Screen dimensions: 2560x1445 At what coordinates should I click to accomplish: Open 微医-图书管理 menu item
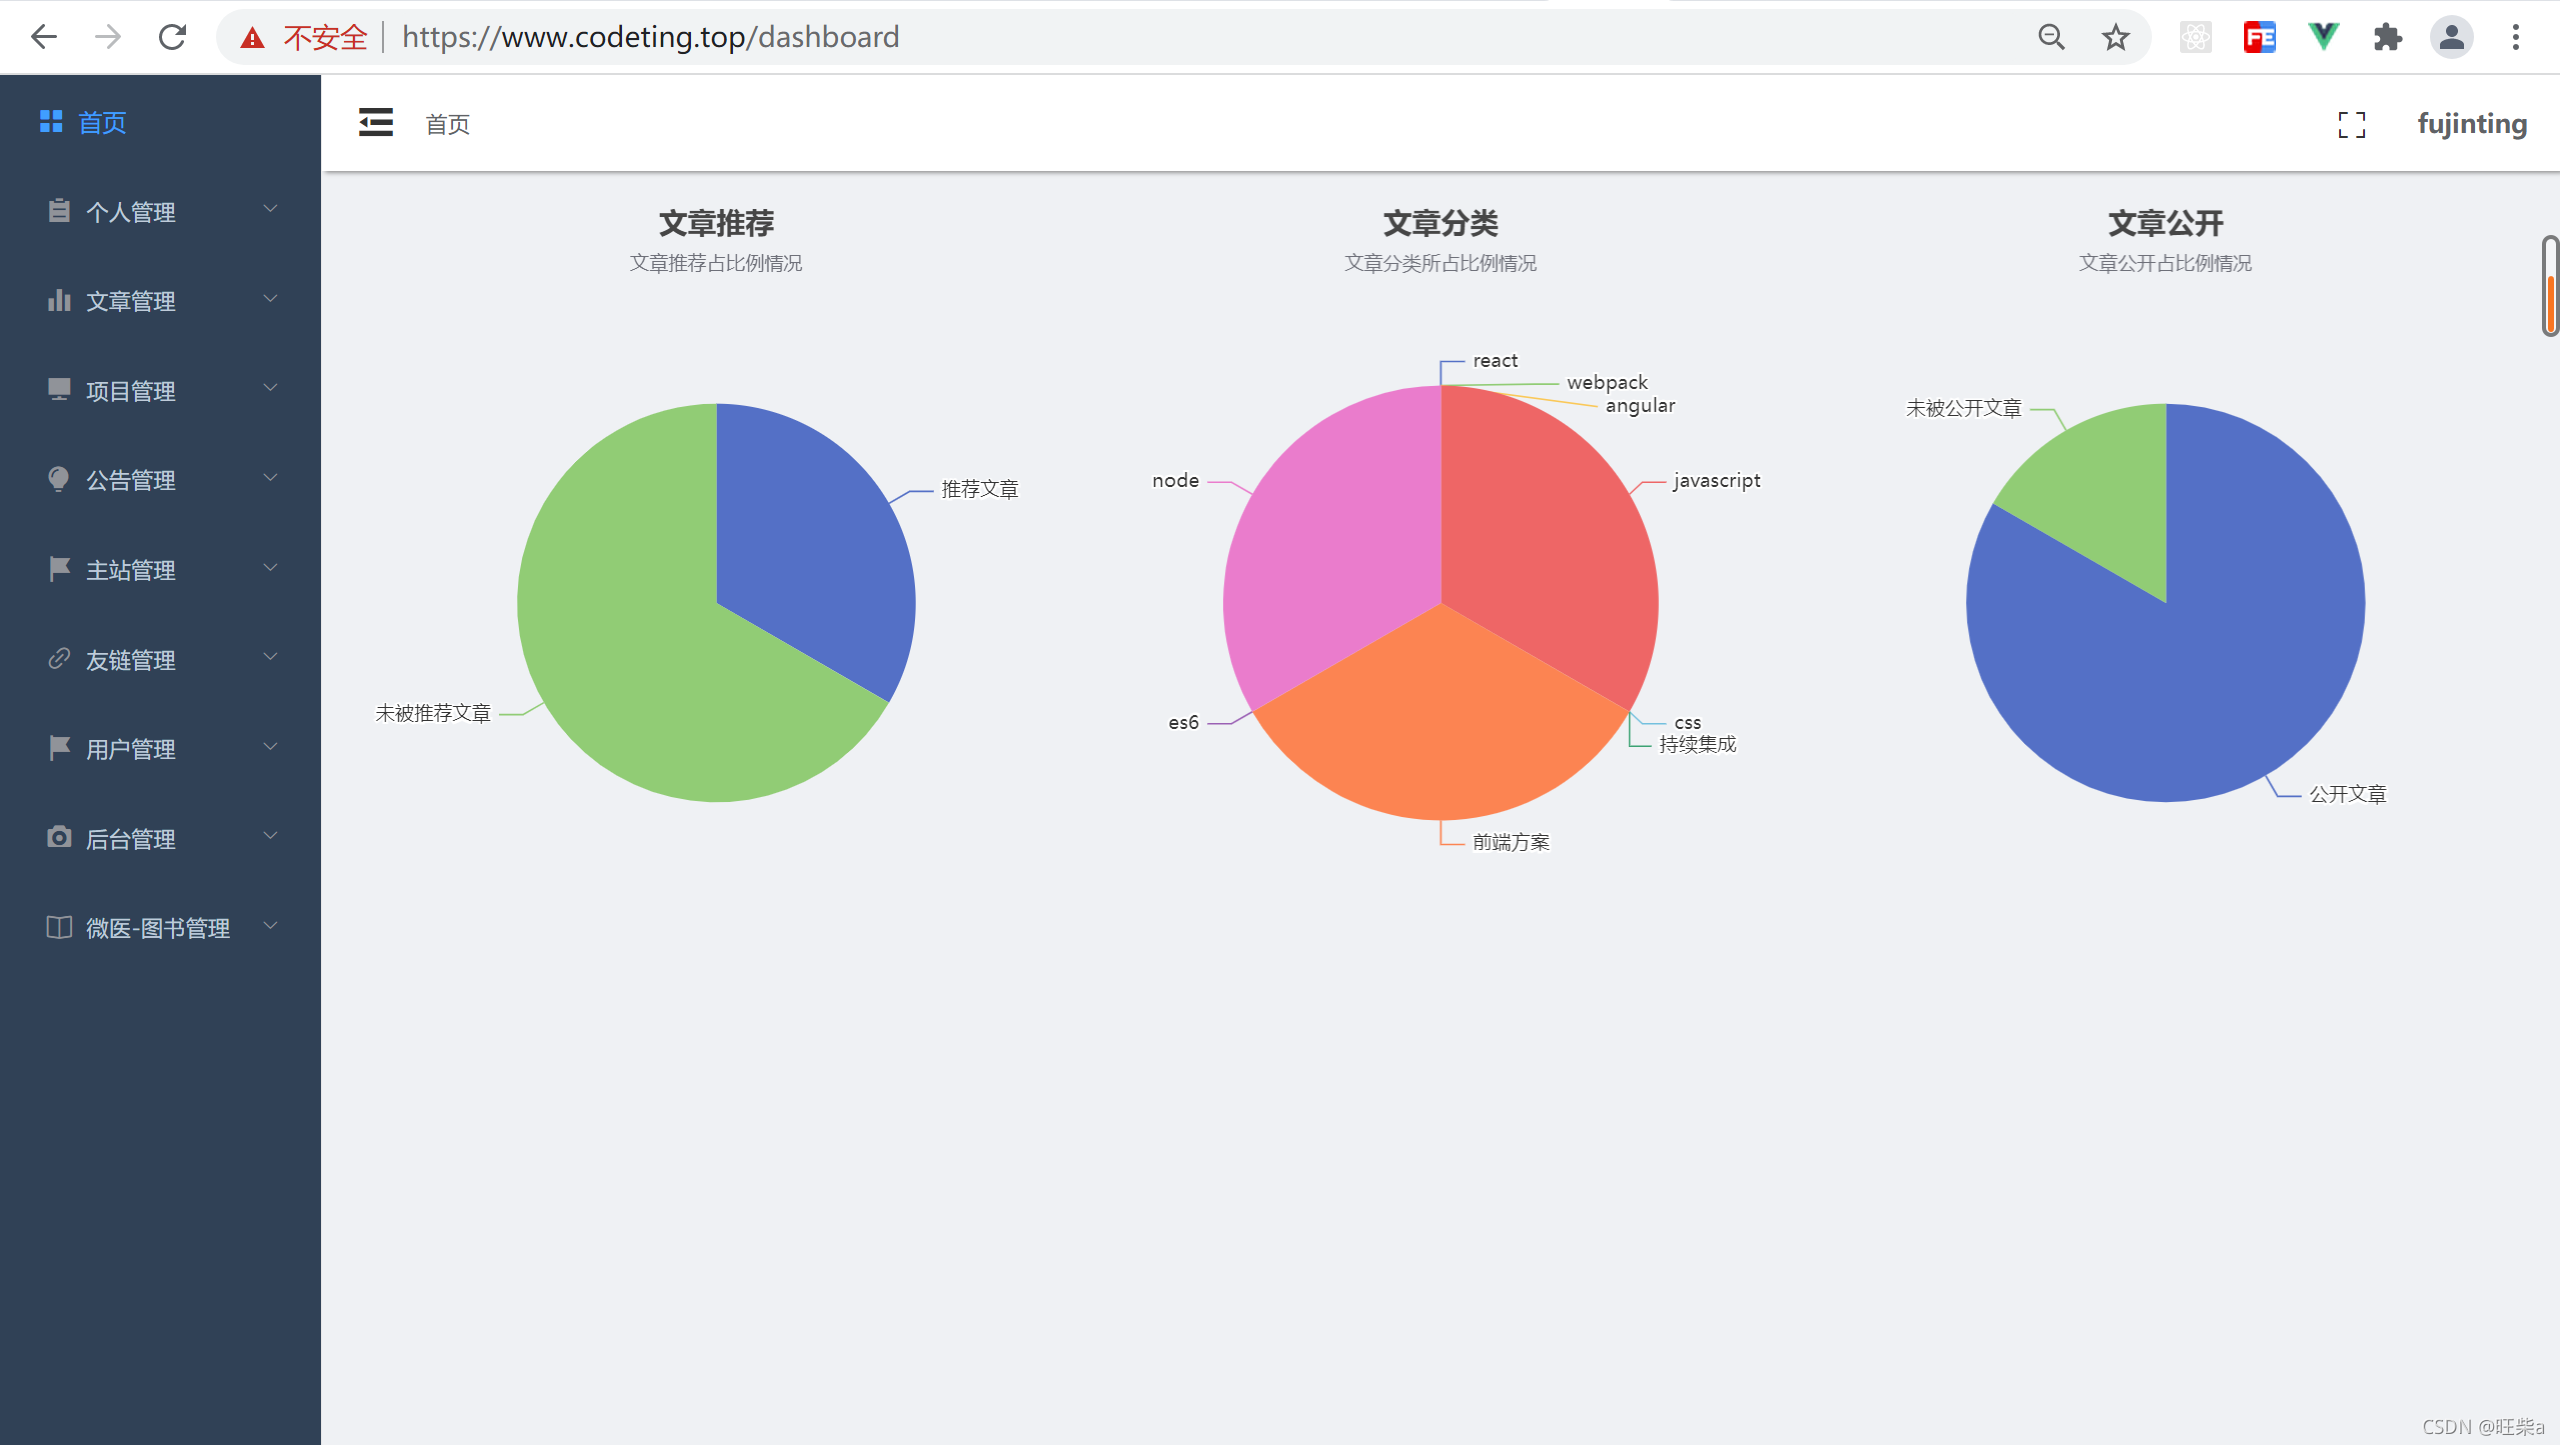[x=157, y=928]
